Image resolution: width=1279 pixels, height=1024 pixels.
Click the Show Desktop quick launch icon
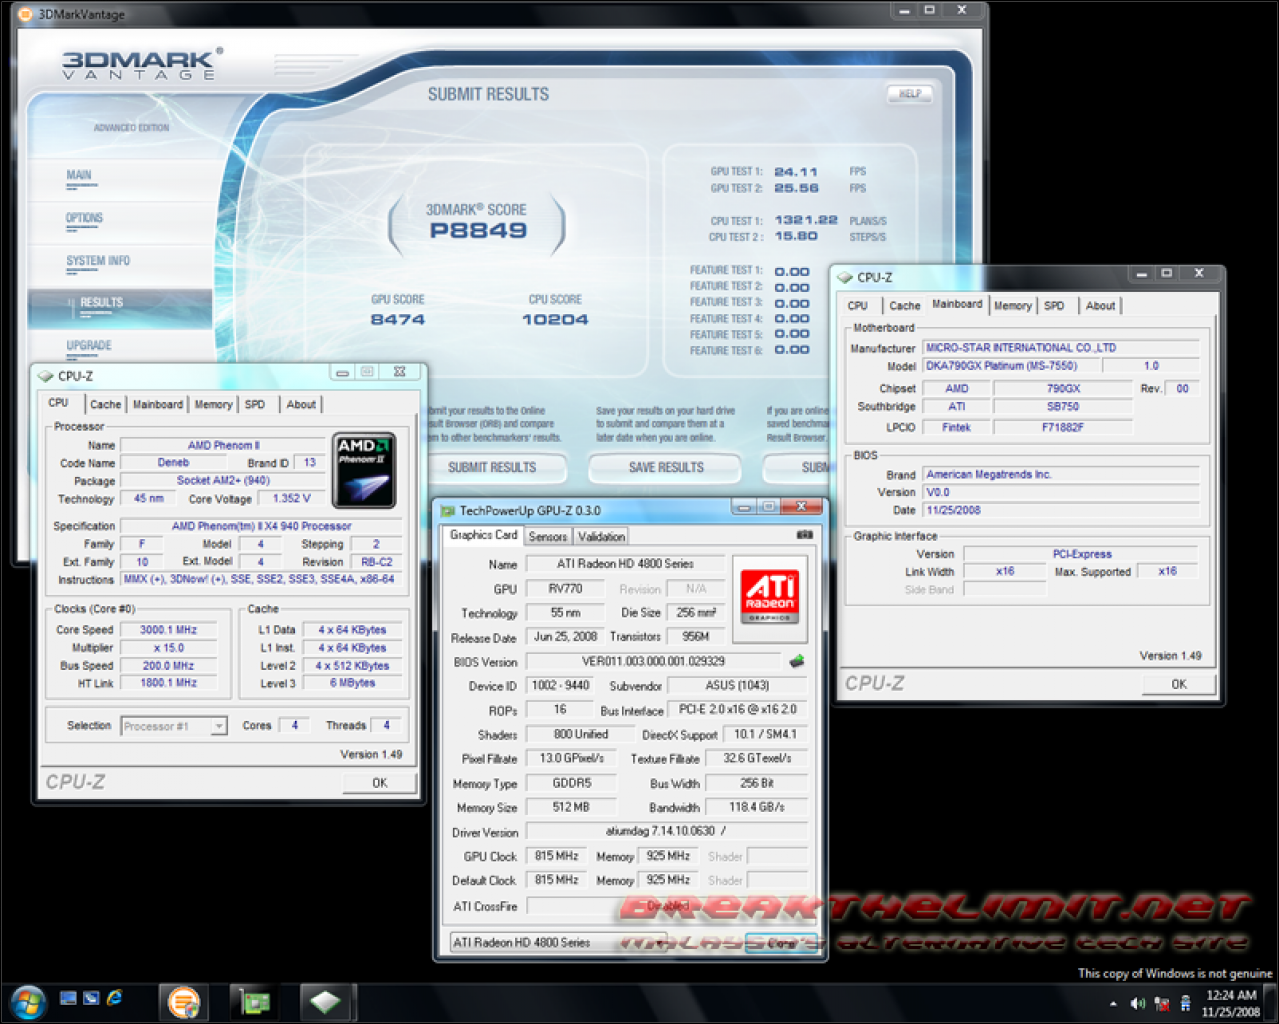pyautogui.click(x=68, y=998)
